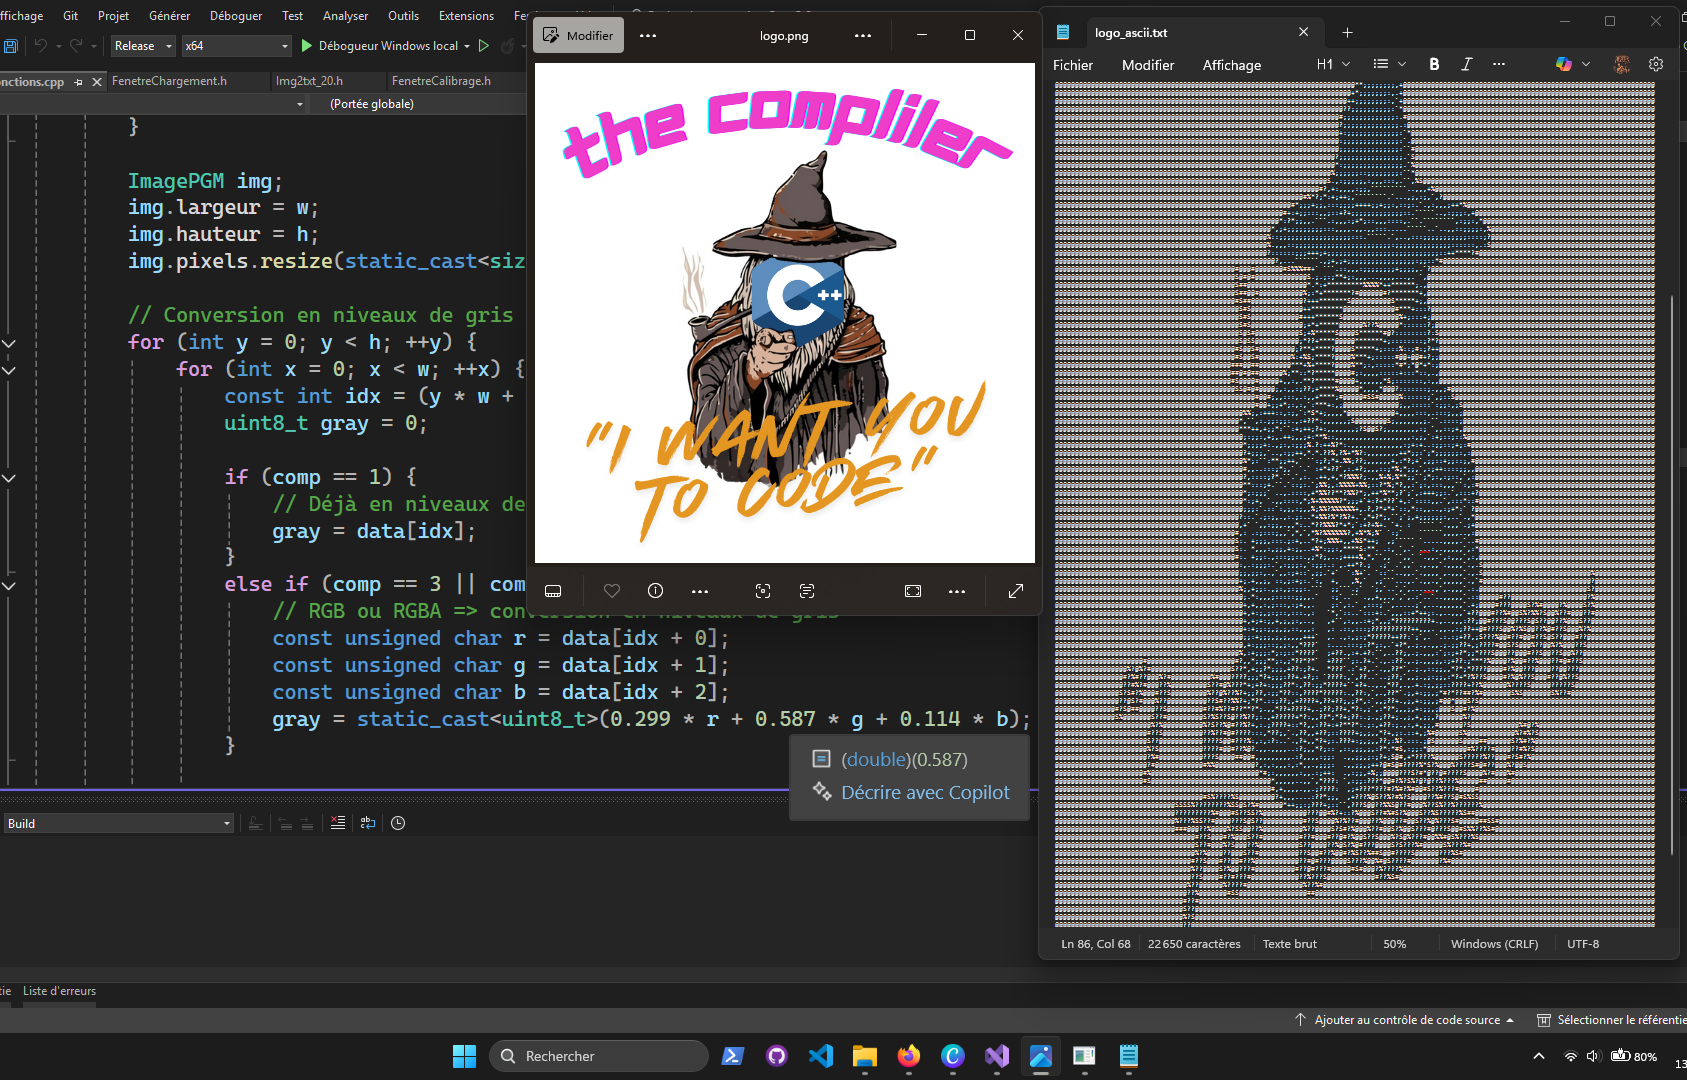Open the Release configuration dropdown
Viewport: 1687px width, 1080px height.
tap(143, 46)
